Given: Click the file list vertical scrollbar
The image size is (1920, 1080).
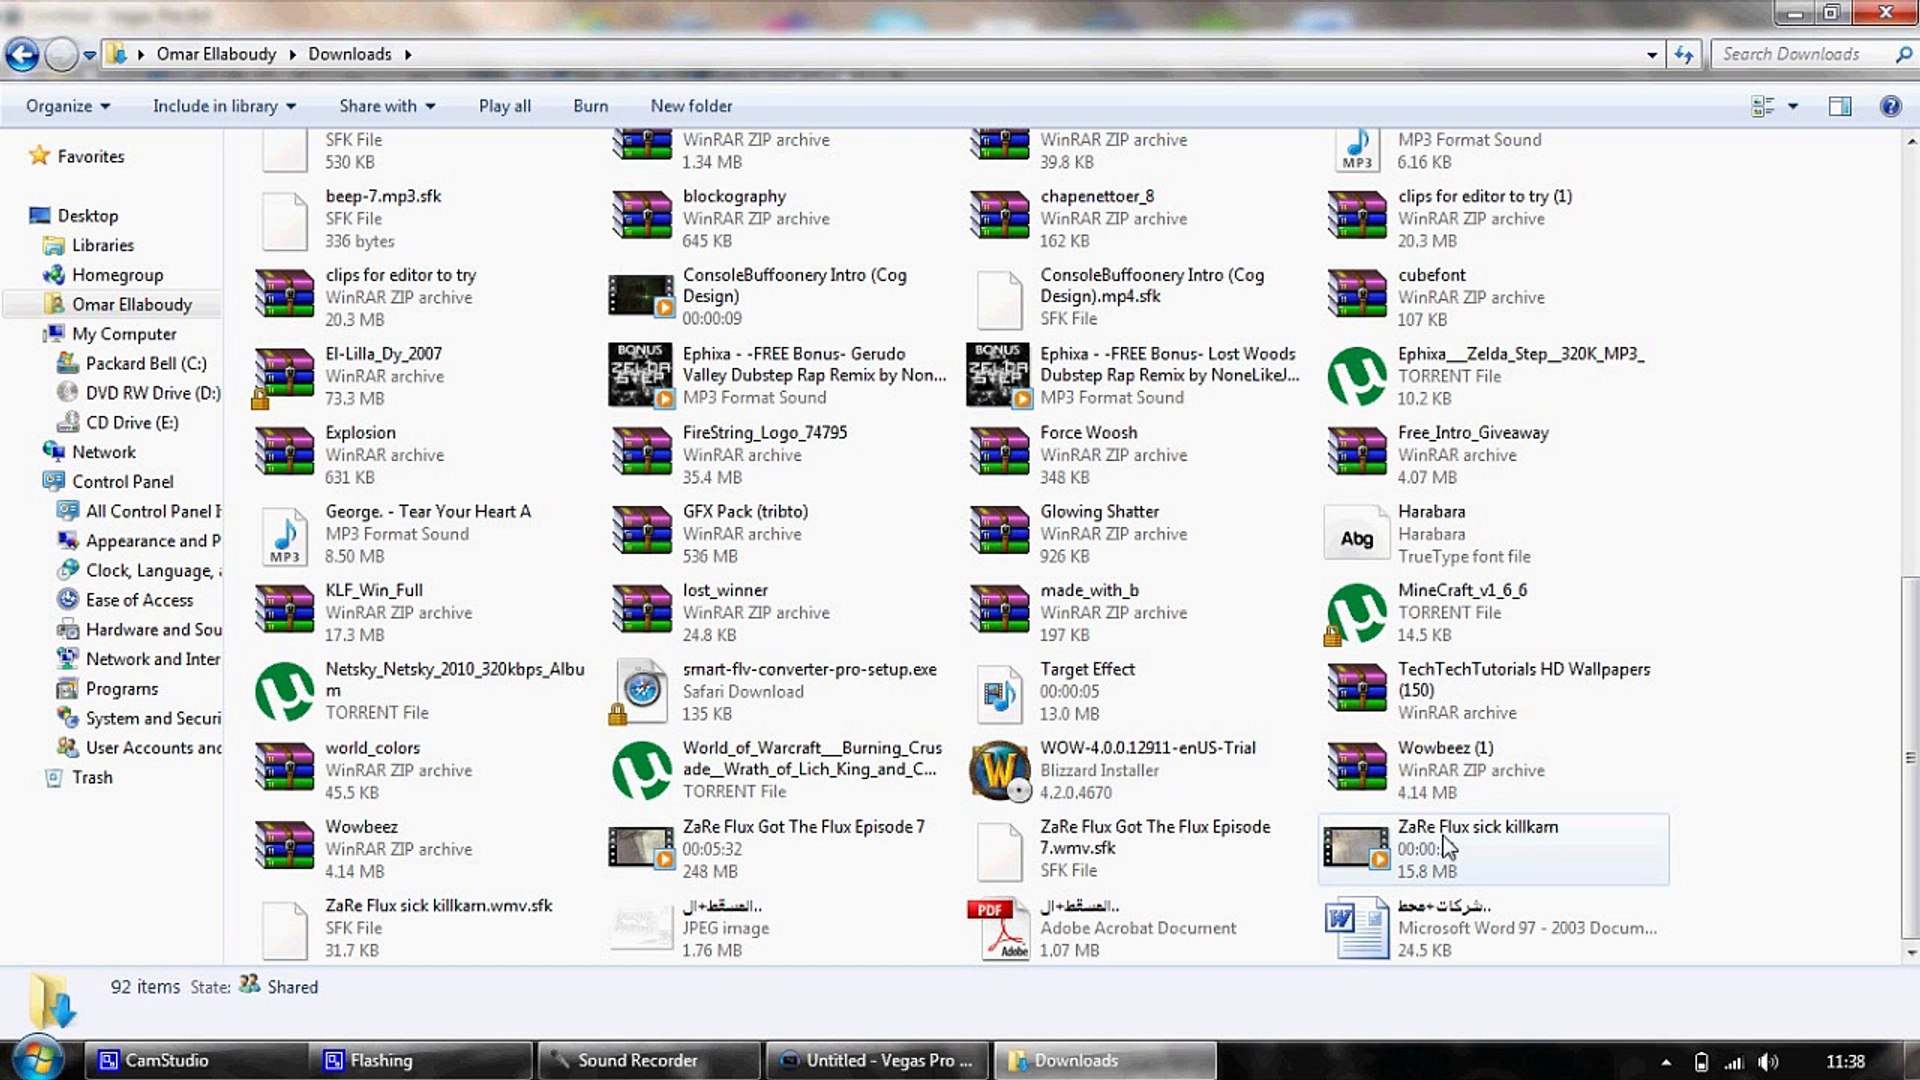Looking at the screenshot, I should pyautogui.click(x=1911, y=756).
